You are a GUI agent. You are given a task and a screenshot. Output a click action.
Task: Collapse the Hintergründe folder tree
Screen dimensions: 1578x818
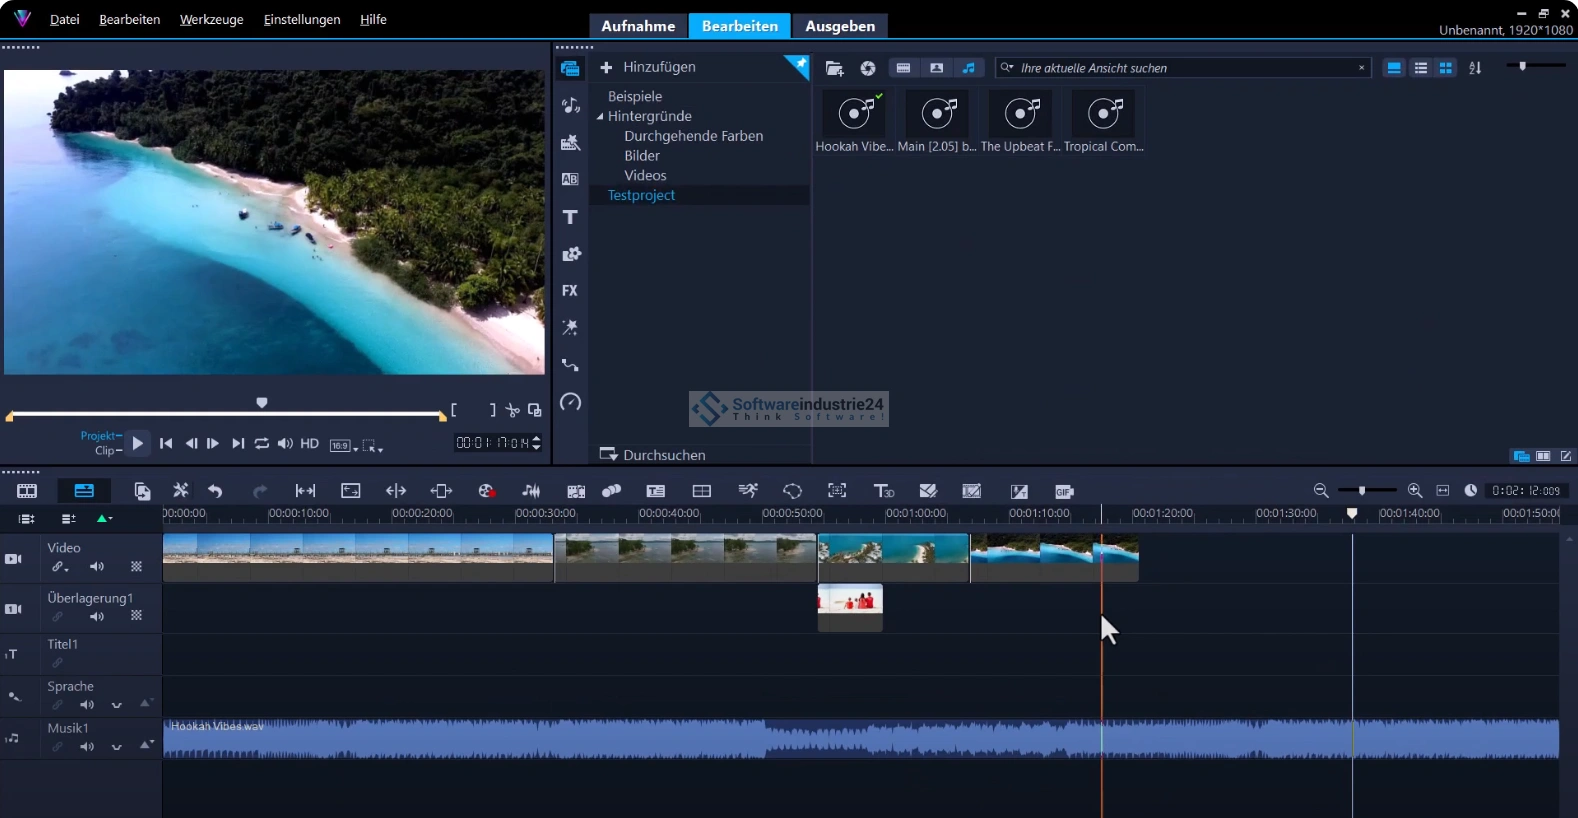[600, 117]
